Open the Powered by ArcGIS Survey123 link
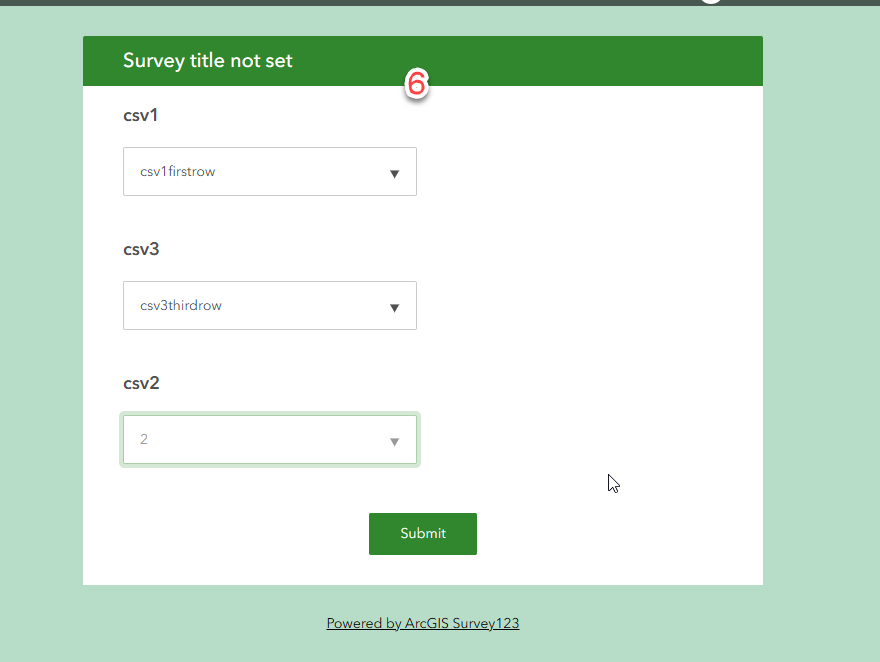This screenshot has width=880, height=662. [422, 623]
